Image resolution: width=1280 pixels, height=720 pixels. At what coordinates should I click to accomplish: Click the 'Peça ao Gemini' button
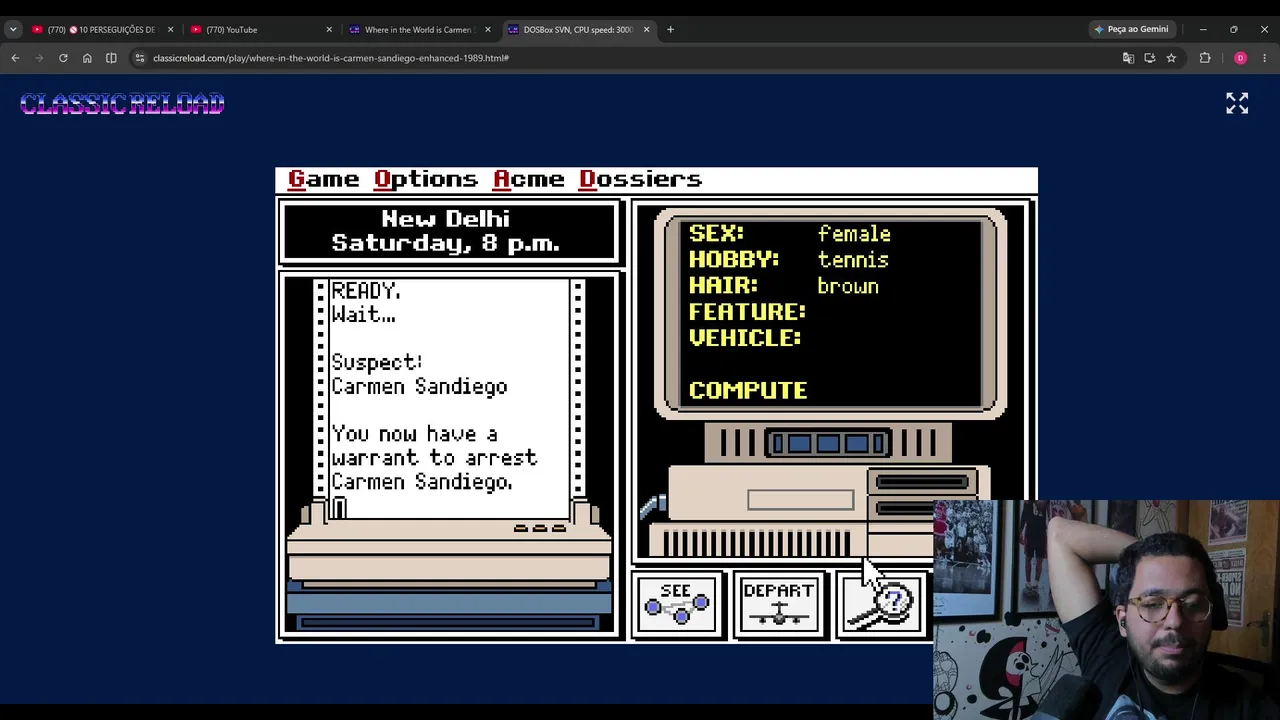tap(1131, 29)
